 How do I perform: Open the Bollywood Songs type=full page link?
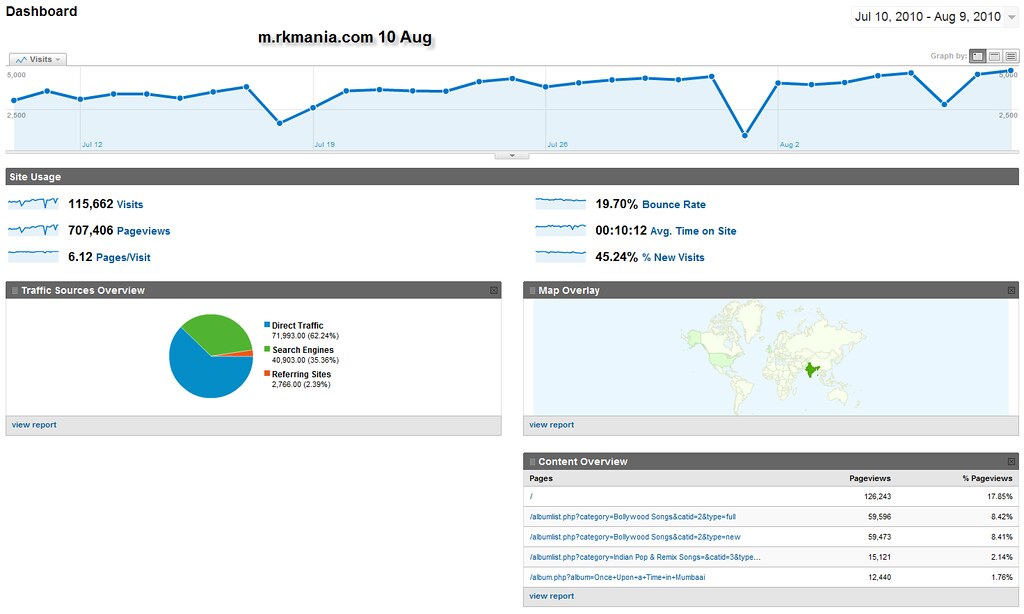click(x=633, y=517)
